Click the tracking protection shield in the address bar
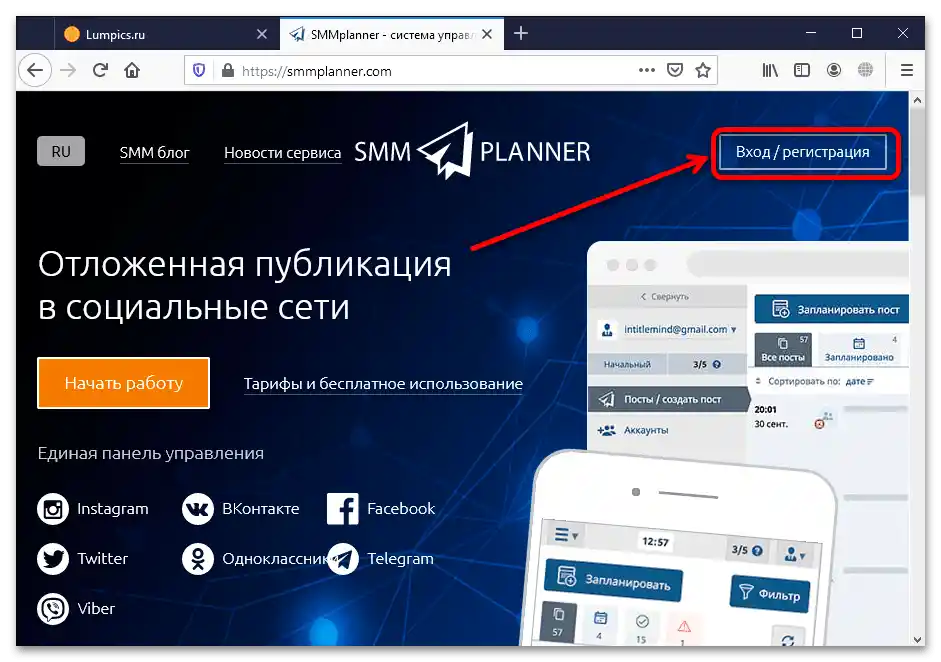Image resolution: width=941 pixels, height=662 pixels. coord(199,70)
